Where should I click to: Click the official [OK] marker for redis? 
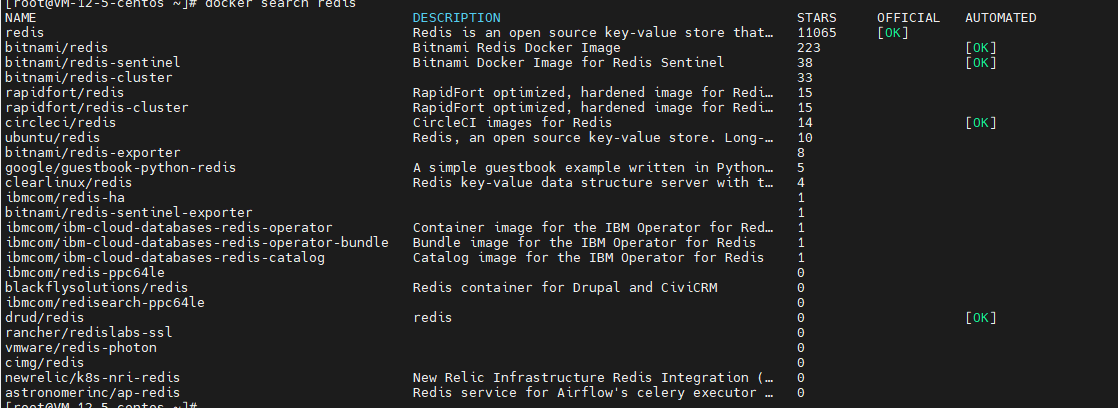(x=893, y=33)
